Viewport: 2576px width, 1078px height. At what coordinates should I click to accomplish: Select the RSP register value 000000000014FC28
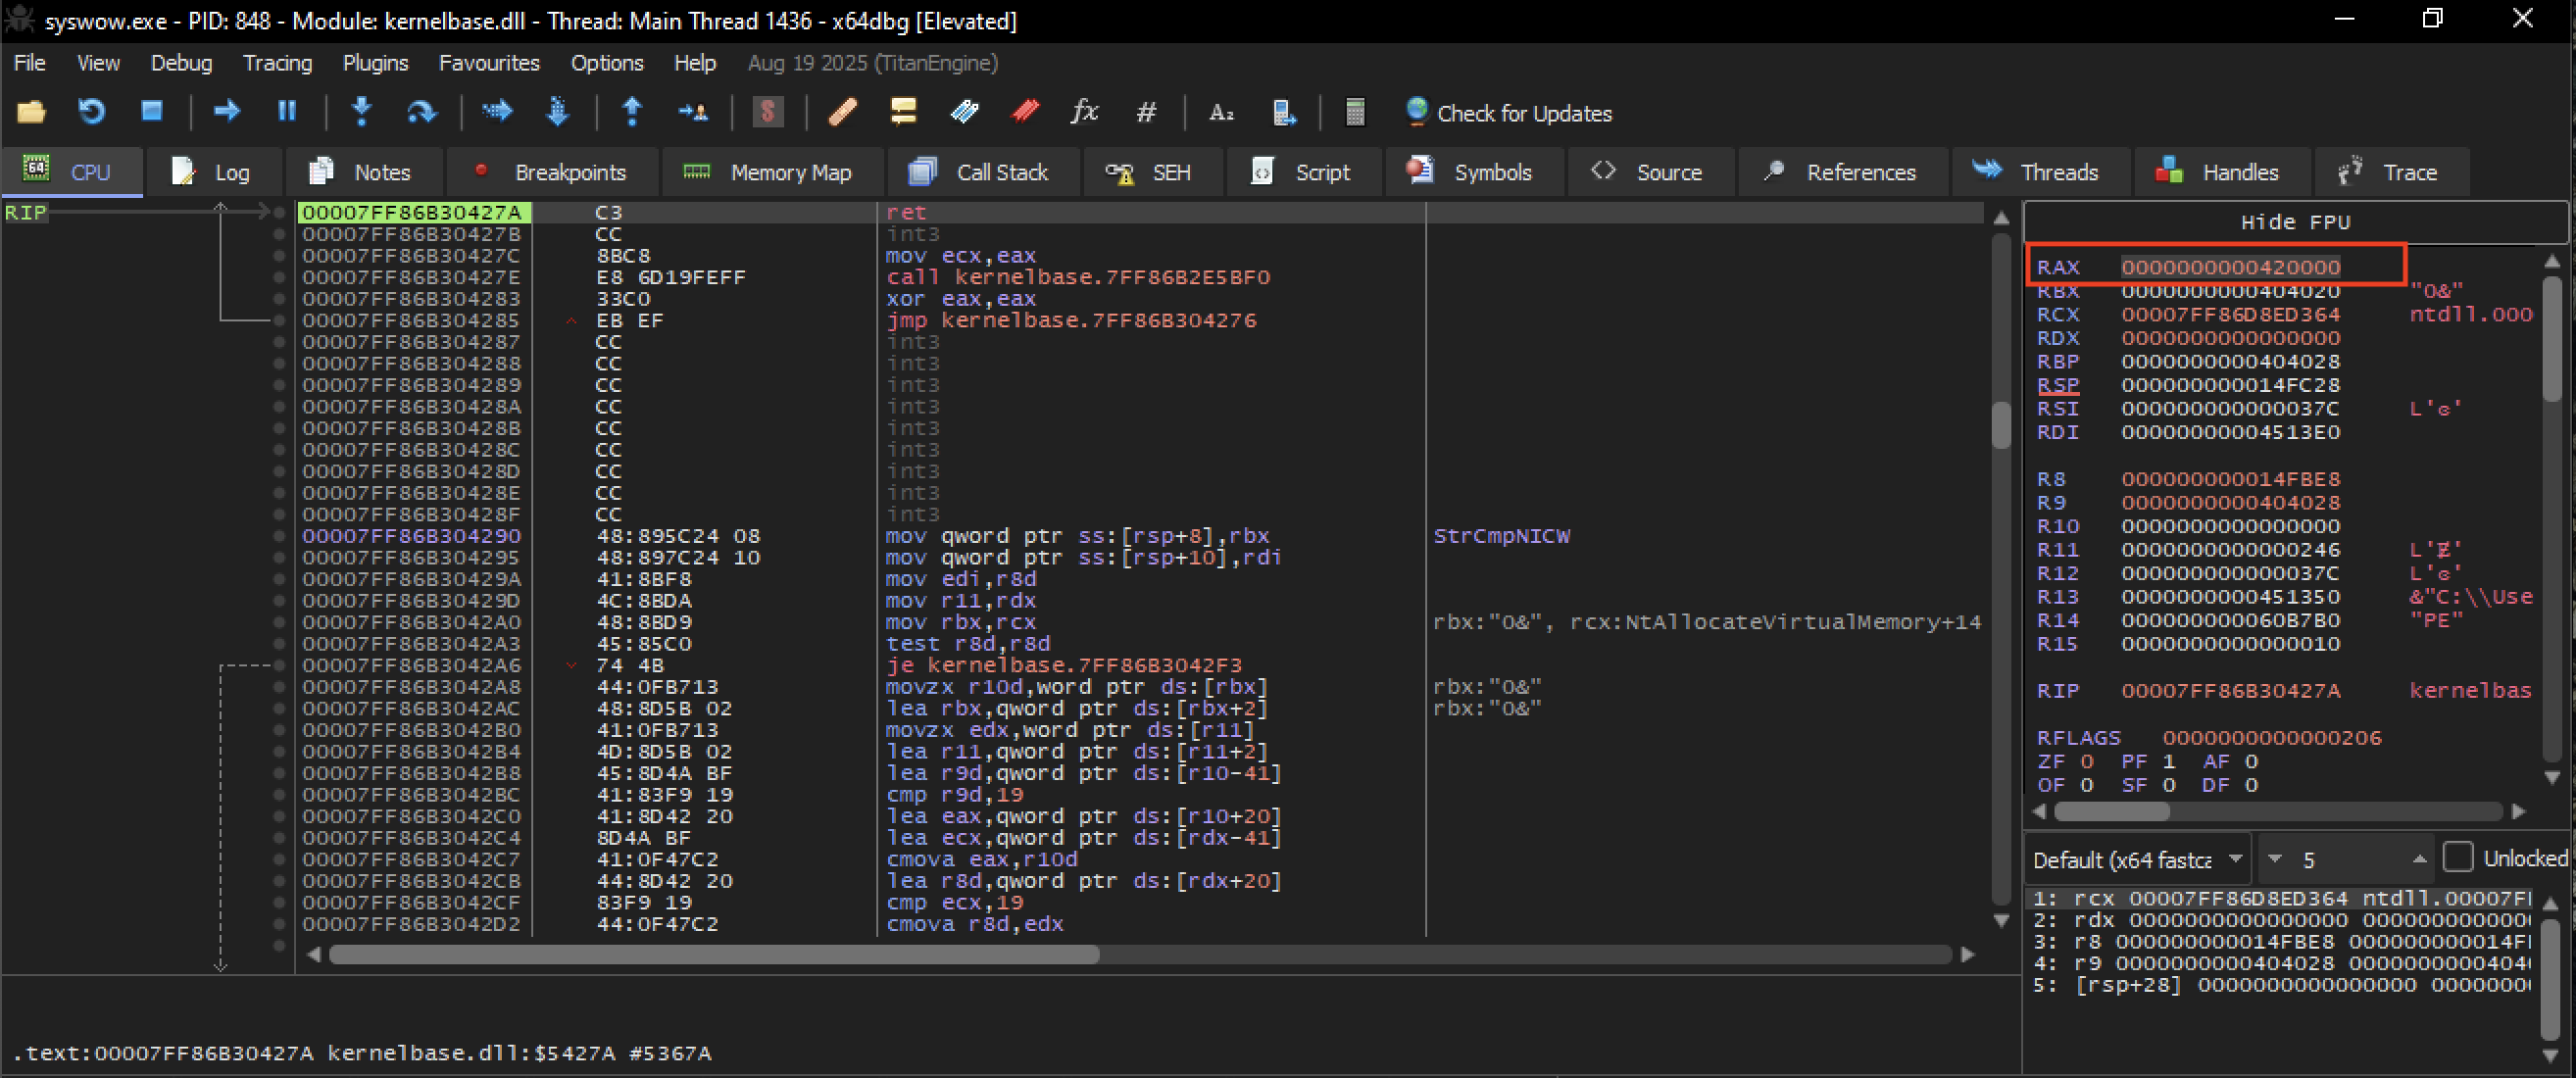[2230, 385]
